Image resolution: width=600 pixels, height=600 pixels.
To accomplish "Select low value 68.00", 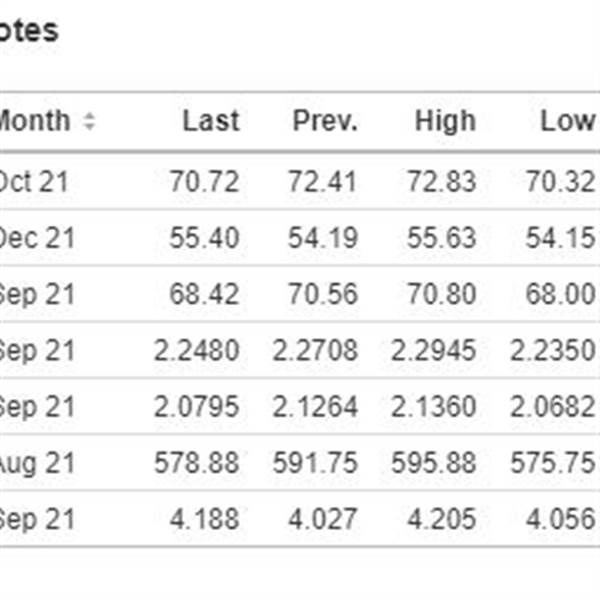I will pyautogui.click(x=560, y=294).
